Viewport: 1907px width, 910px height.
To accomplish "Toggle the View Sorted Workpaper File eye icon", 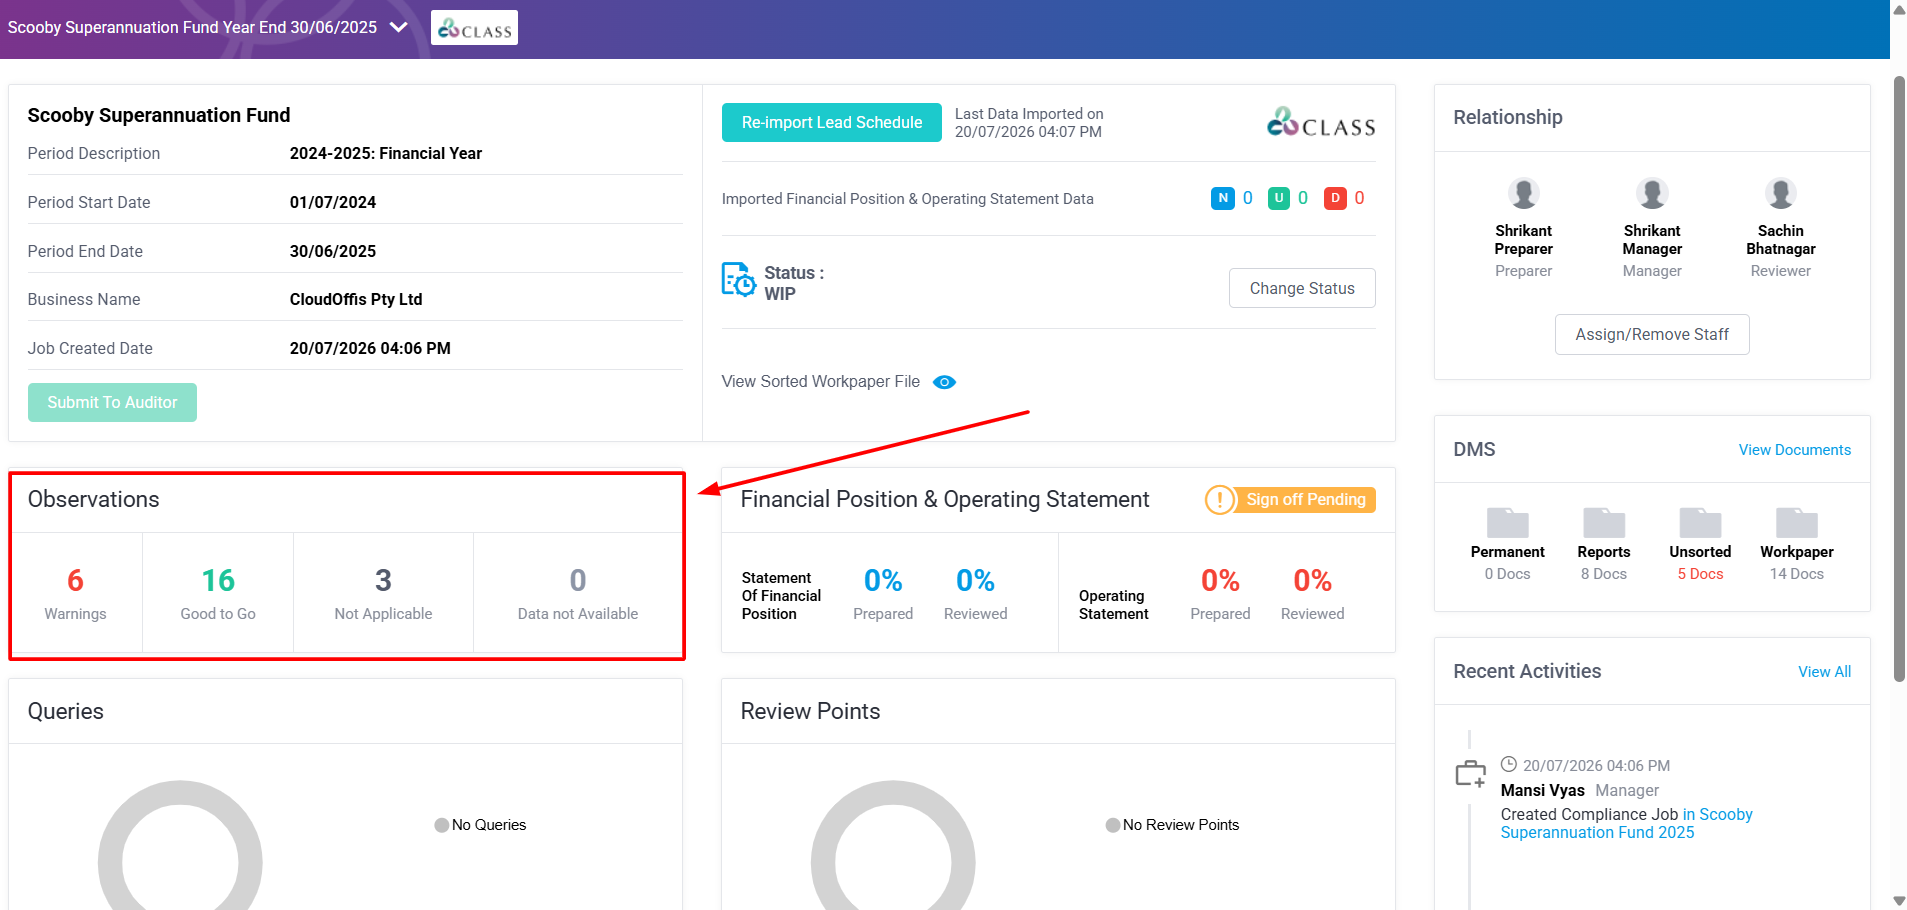I will [x=944, y=382].
